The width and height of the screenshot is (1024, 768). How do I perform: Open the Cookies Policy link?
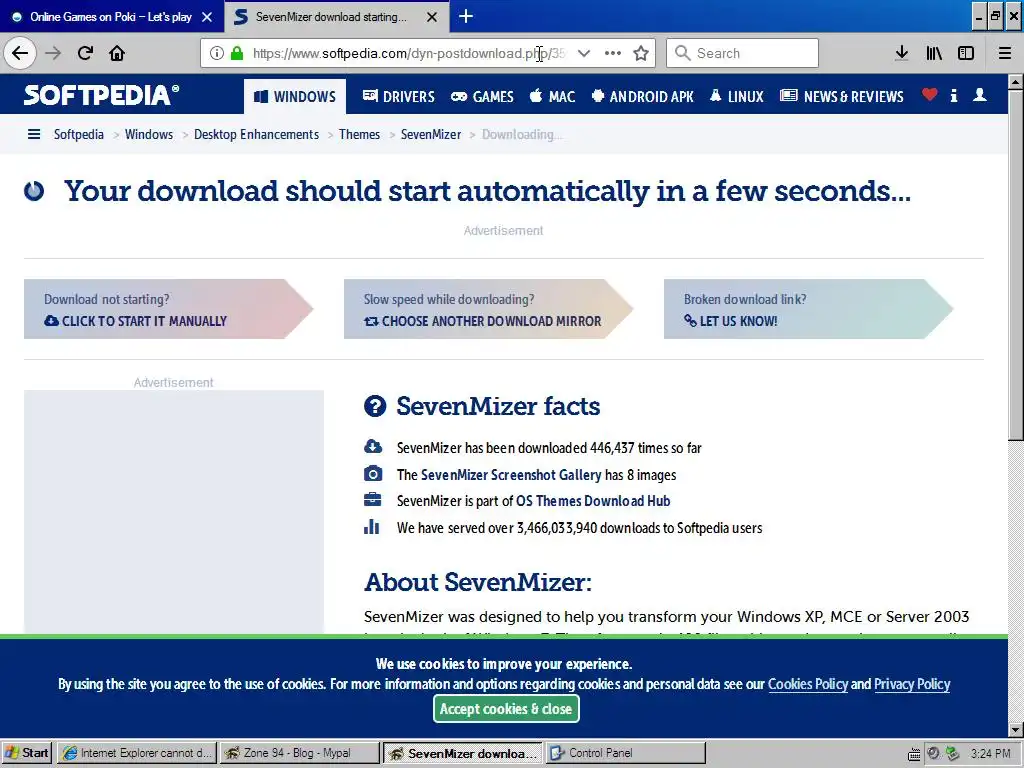(x=807, y=684)
